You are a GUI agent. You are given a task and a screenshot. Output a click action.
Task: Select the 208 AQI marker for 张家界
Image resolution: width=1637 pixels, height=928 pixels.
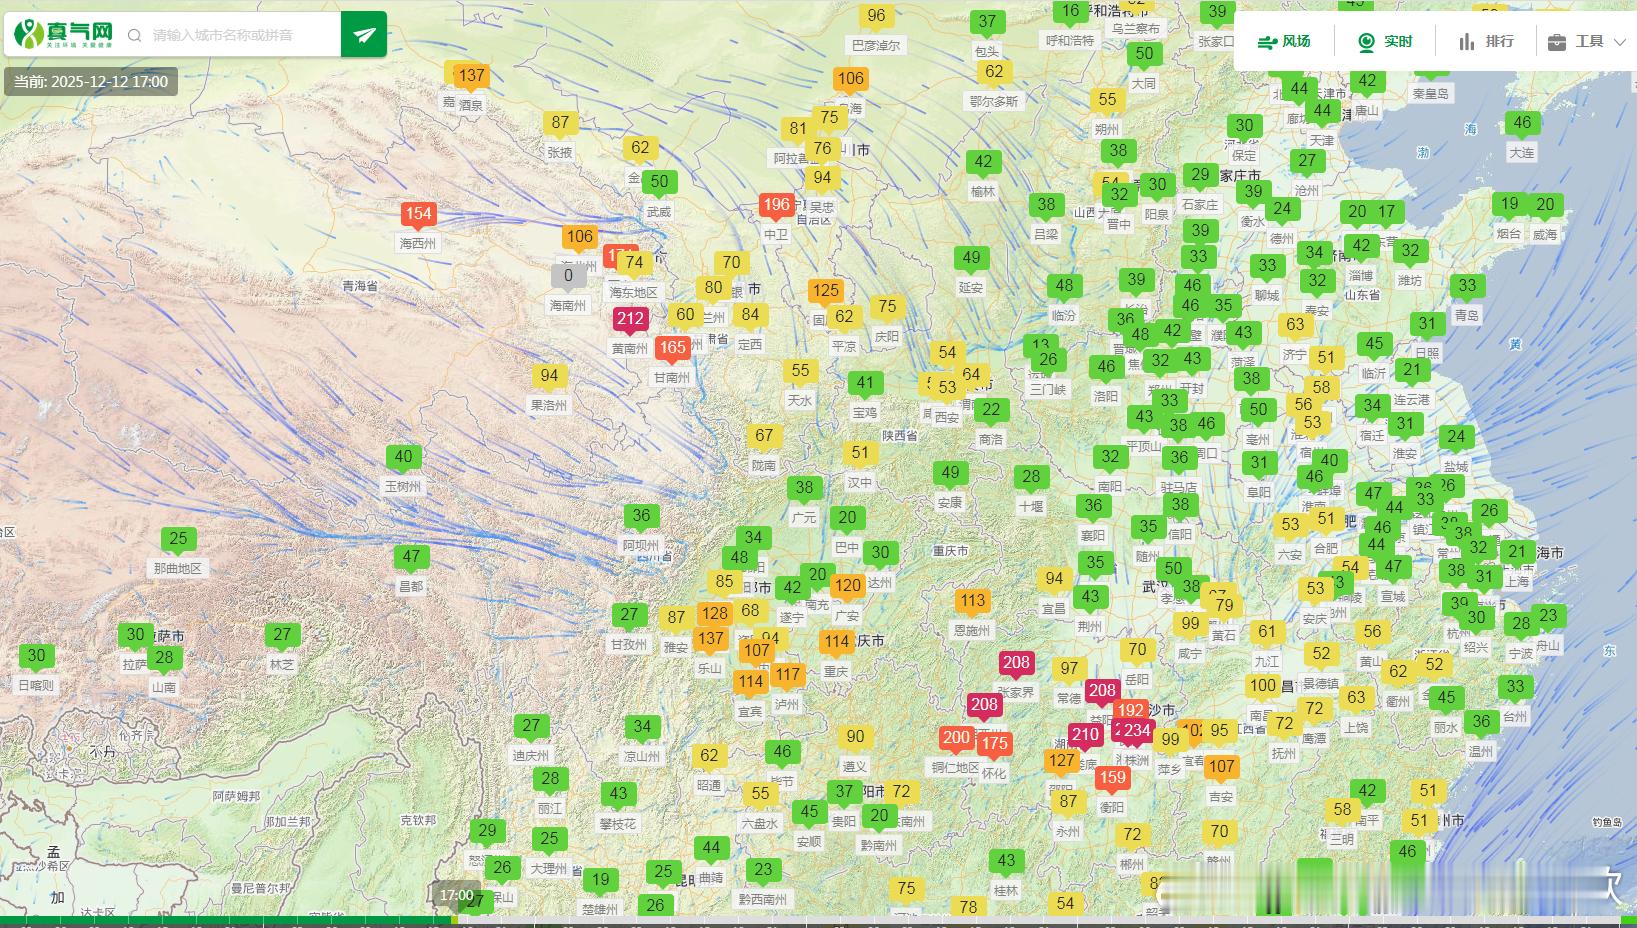[1016, 663]
